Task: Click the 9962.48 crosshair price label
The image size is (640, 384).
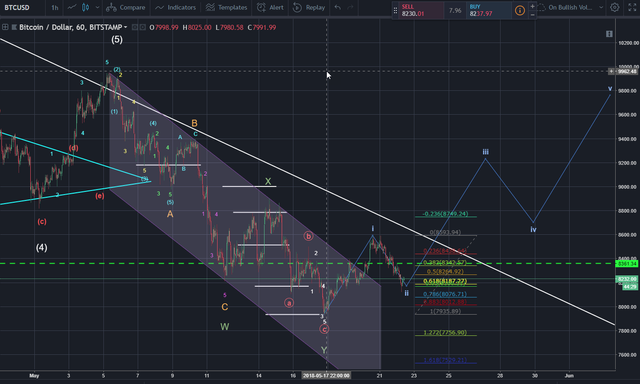Action: tap(626, 71)
